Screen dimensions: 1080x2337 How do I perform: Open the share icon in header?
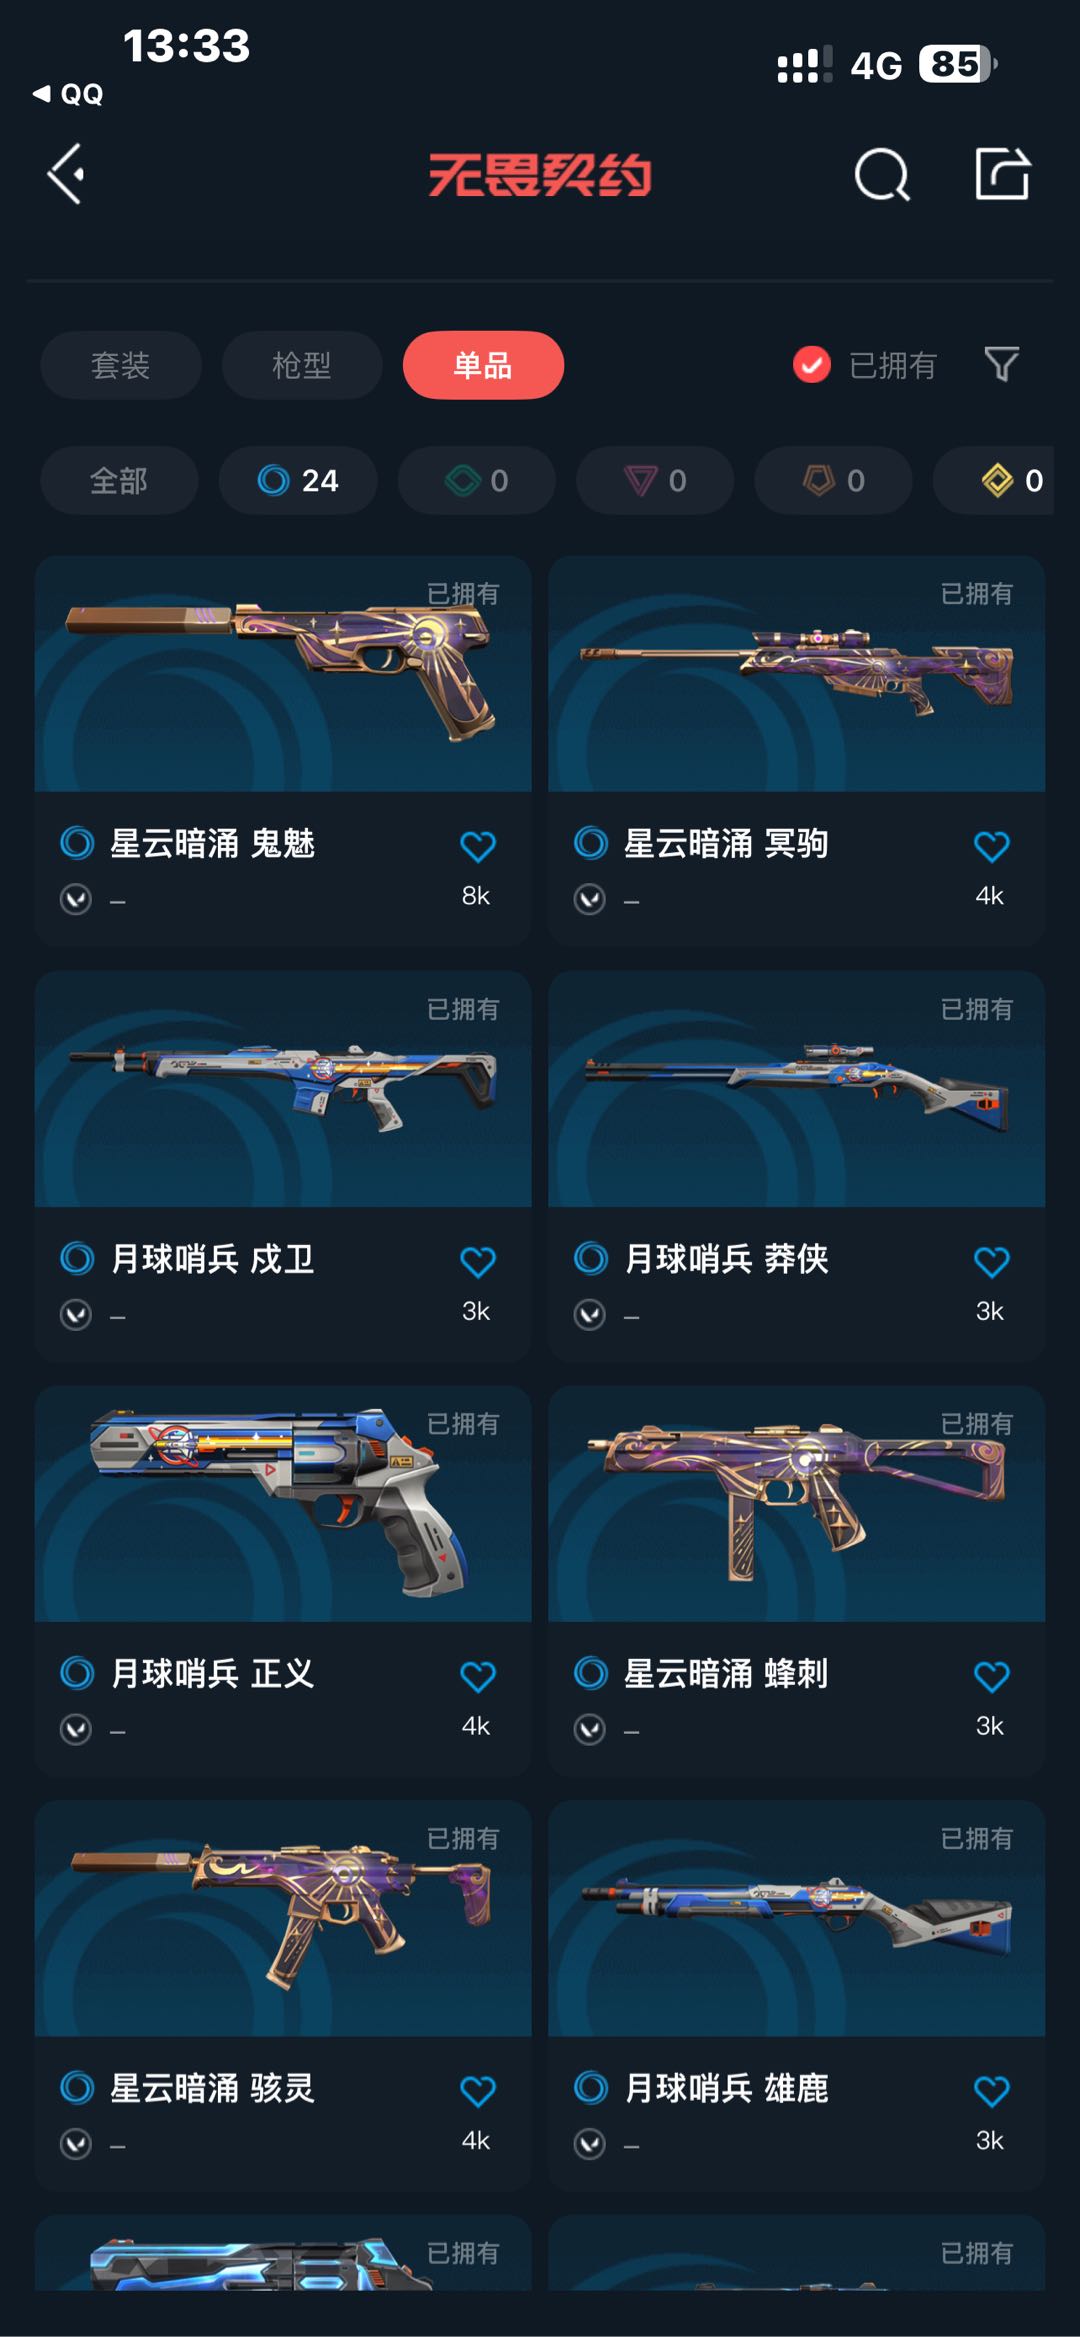(1003, 174)
